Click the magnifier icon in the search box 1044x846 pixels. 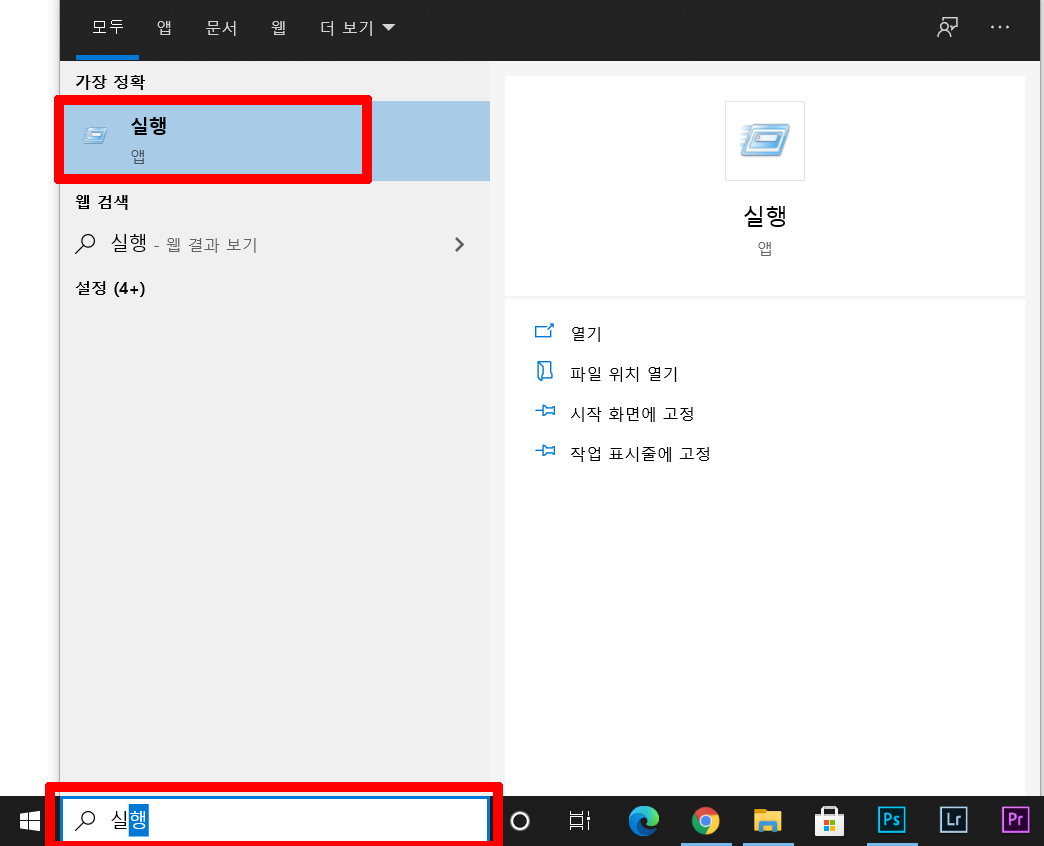(x=85, y=821)
